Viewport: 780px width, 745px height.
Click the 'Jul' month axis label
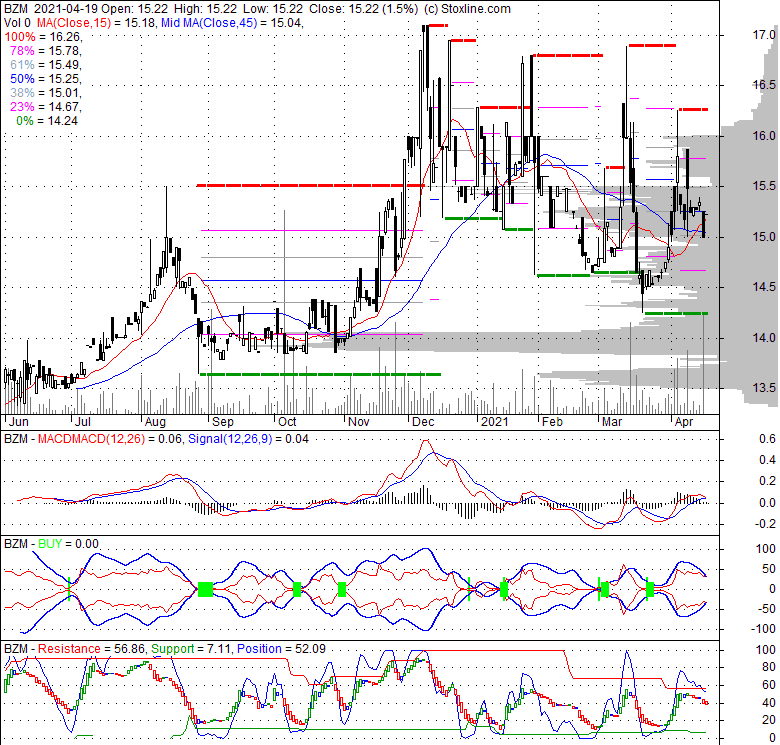(83, 422)
